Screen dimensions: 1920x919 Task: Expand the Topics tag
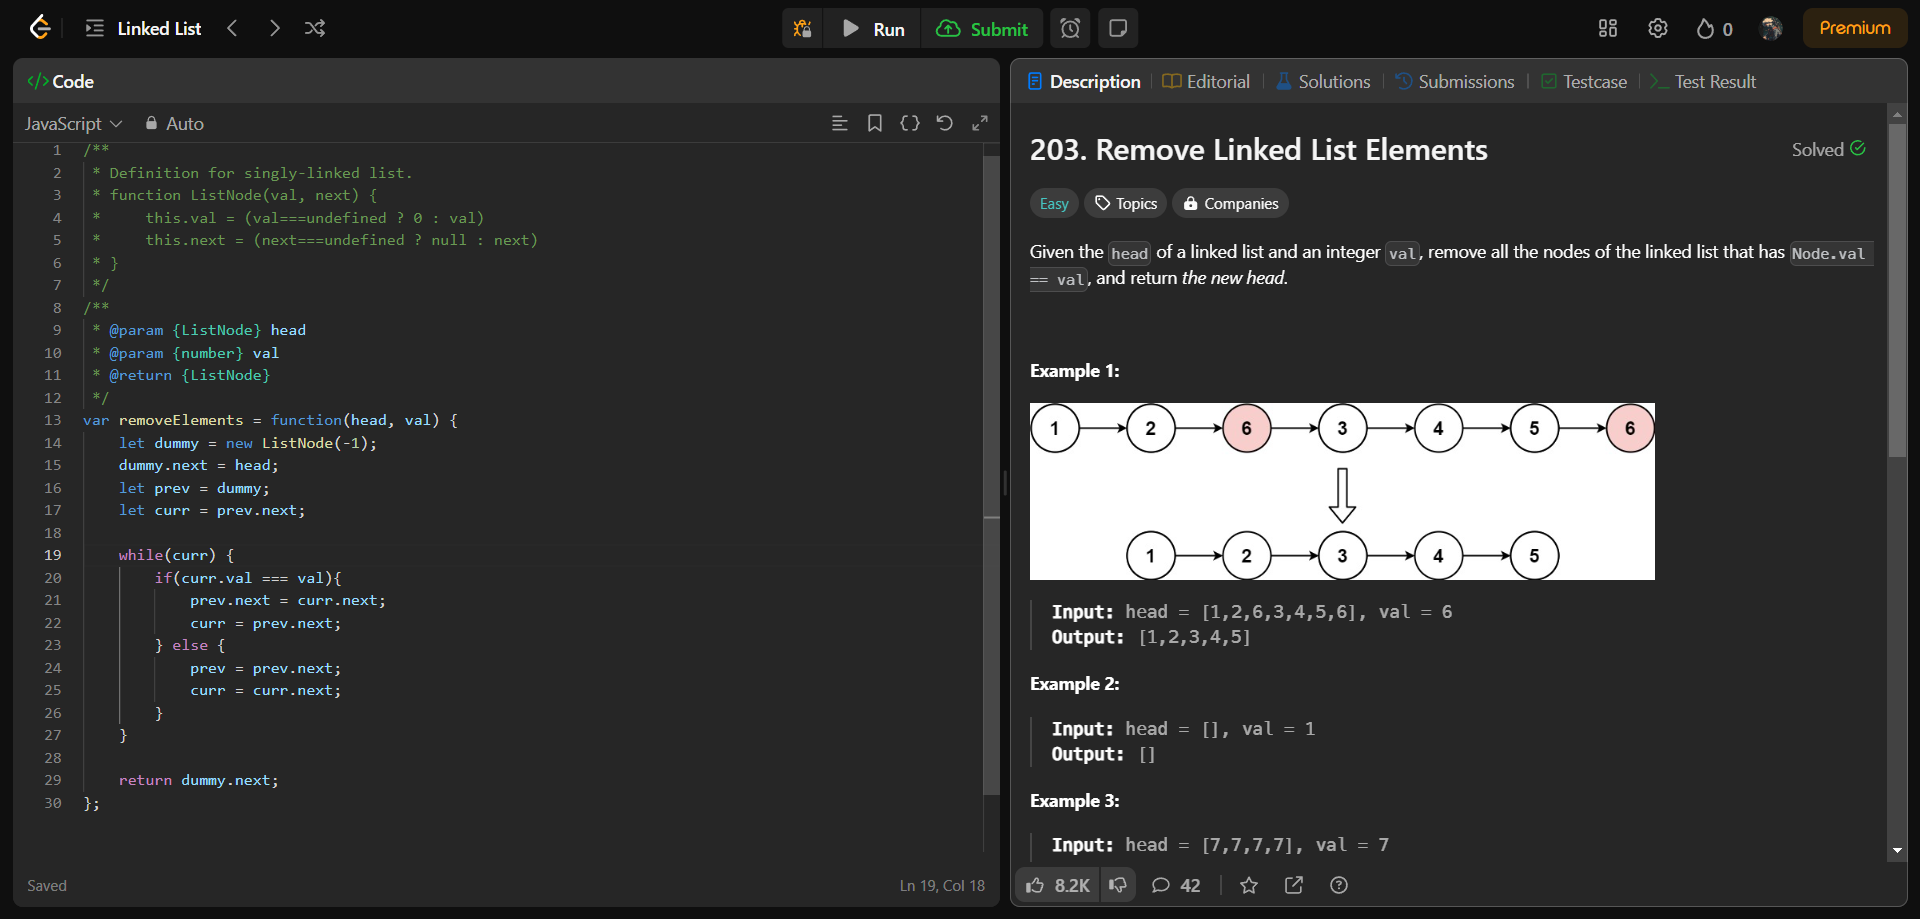pyautogui.click(x=1124, y=203)
